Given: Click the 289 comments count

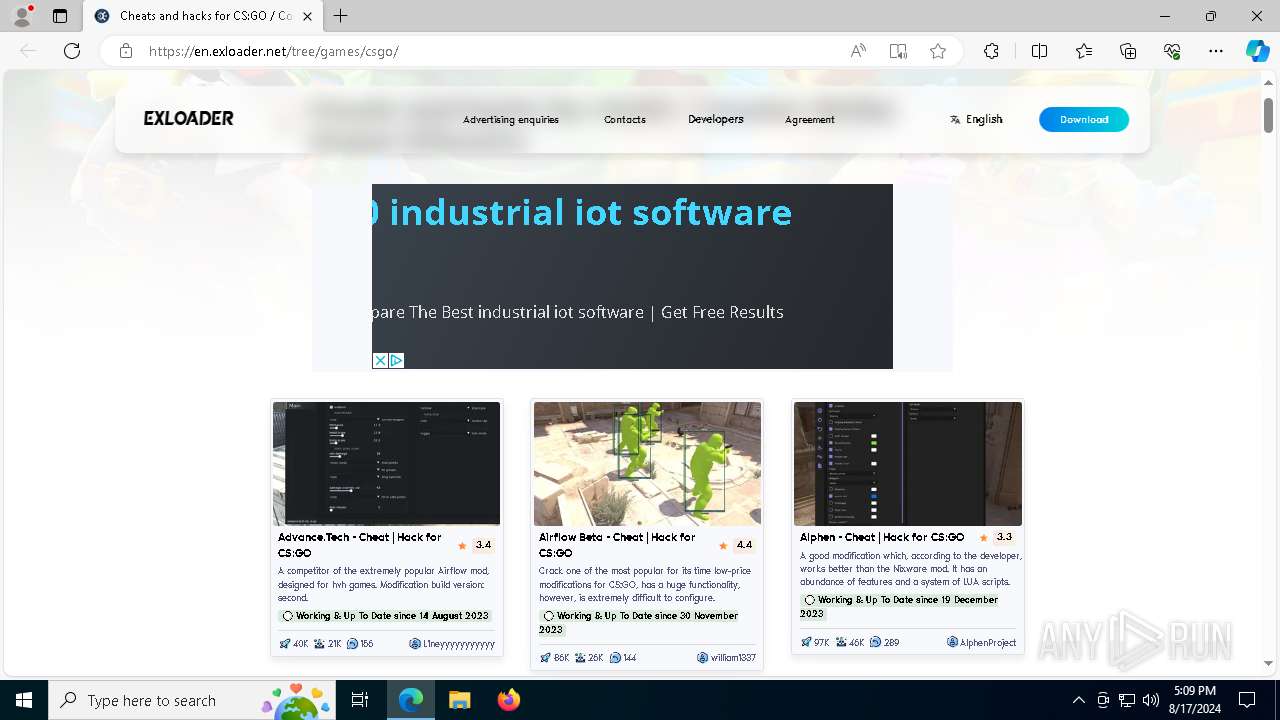Looking at the screenshot, I should coord(884,642).
